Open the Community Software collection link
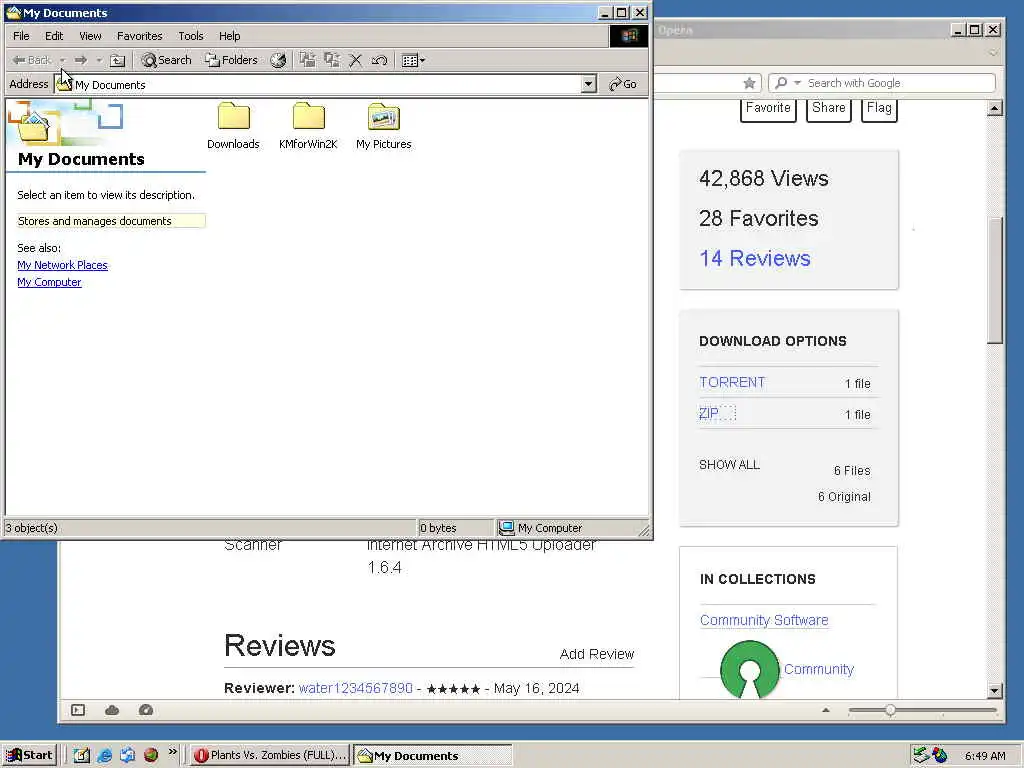Image resolution: width=1024 pixels, height=768 pixels. (763, 620)
